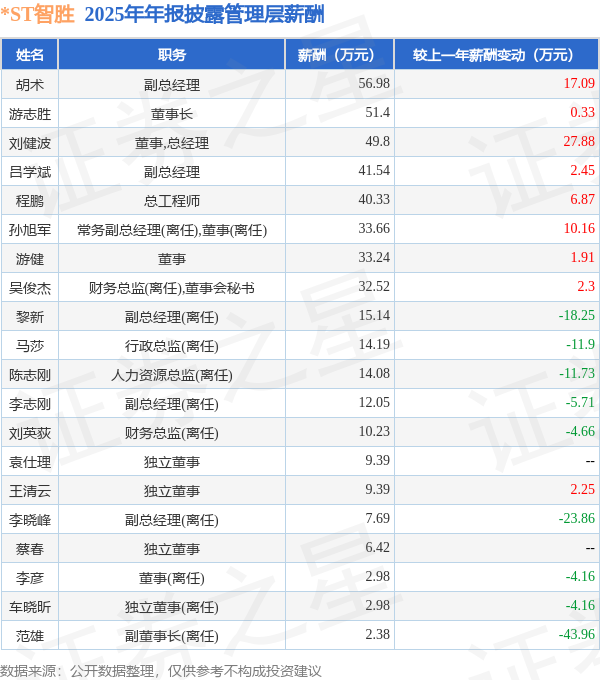Click the -23.86 change value for 李晓峰

(577, 518)
